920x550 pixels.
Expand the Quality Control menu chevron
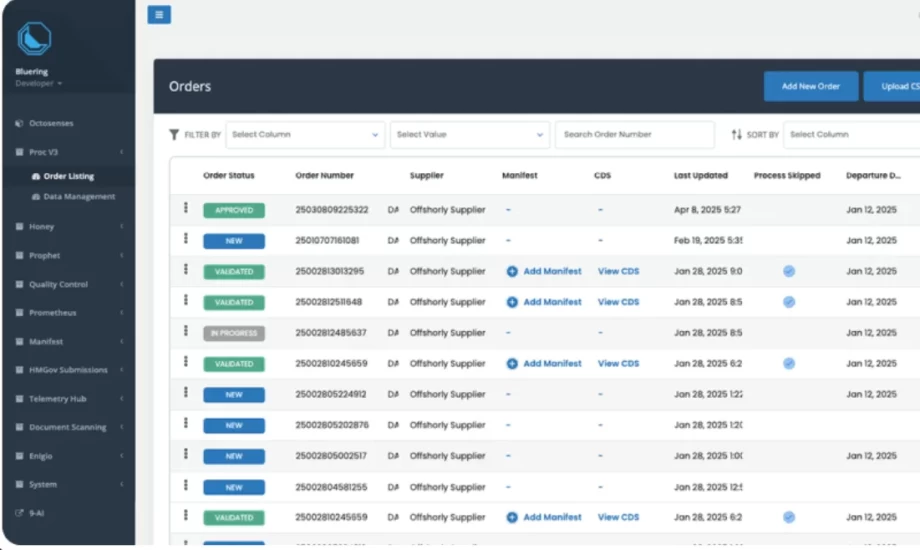121,284
